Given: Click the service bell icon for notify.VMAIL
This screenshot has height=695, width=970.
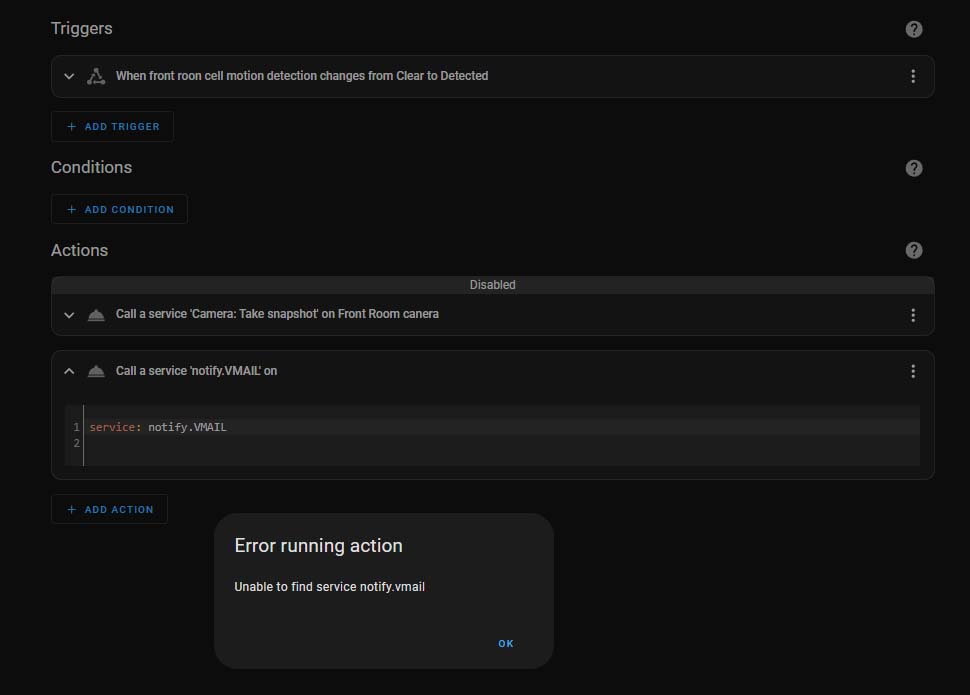Looking at the screenshot, I should click(x=96, y=371).
